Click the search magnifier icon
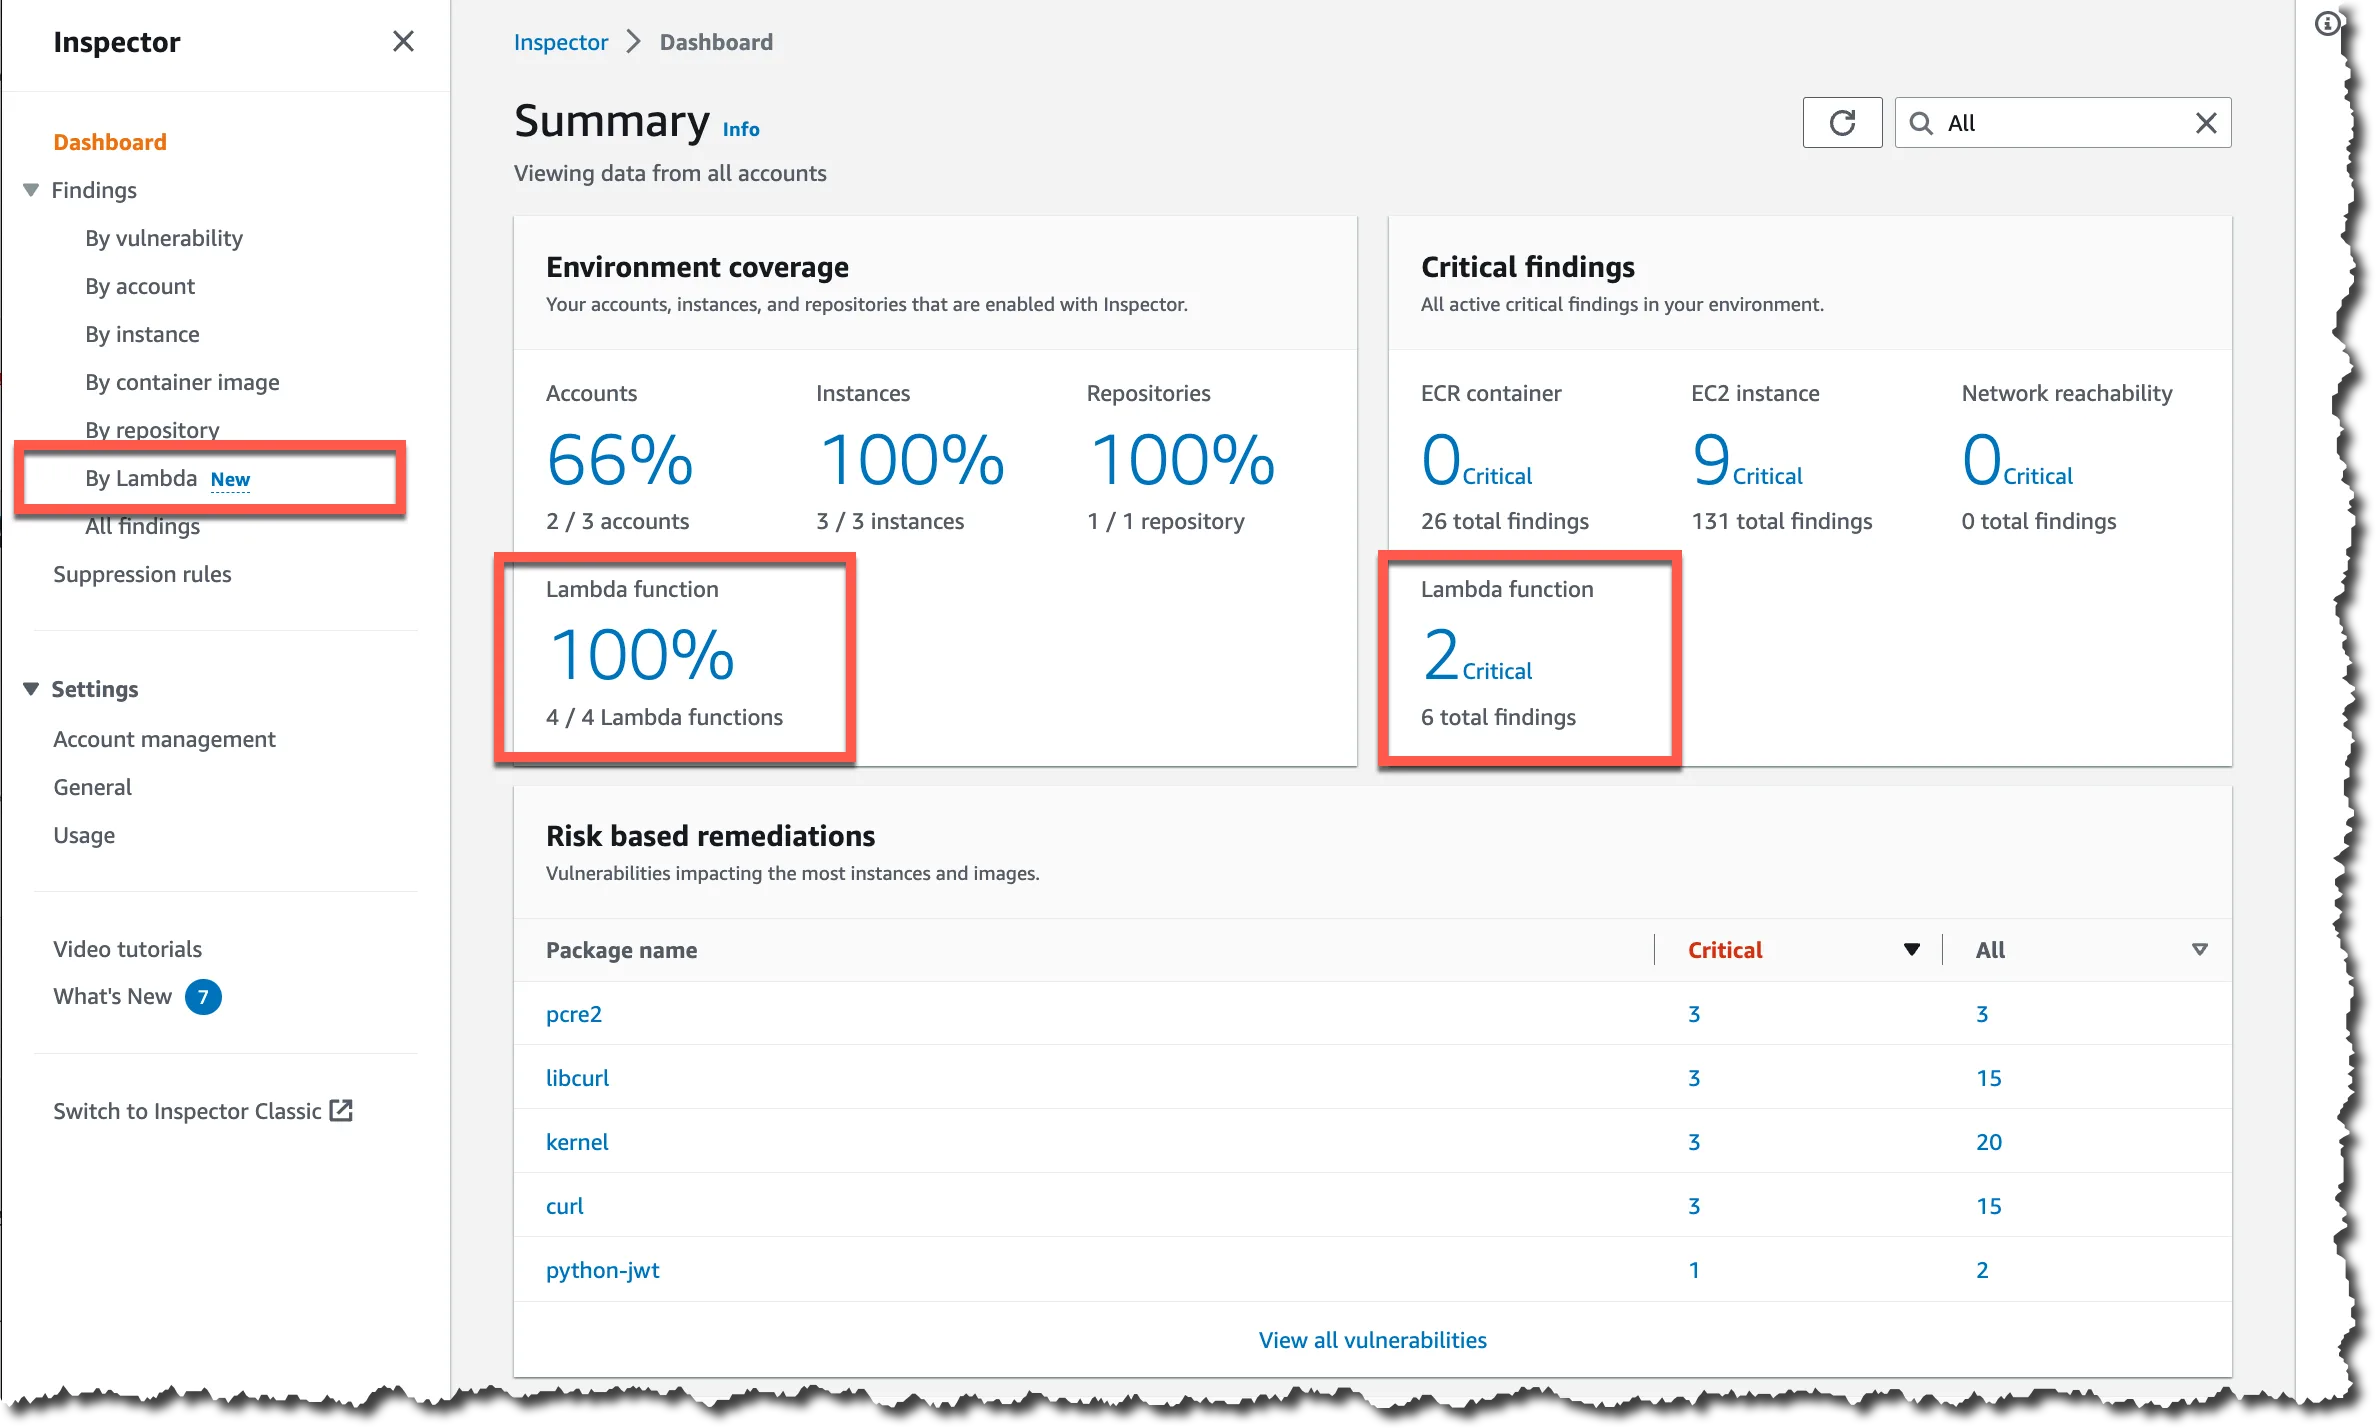2376x1428 pixels. pos(1922,122)
